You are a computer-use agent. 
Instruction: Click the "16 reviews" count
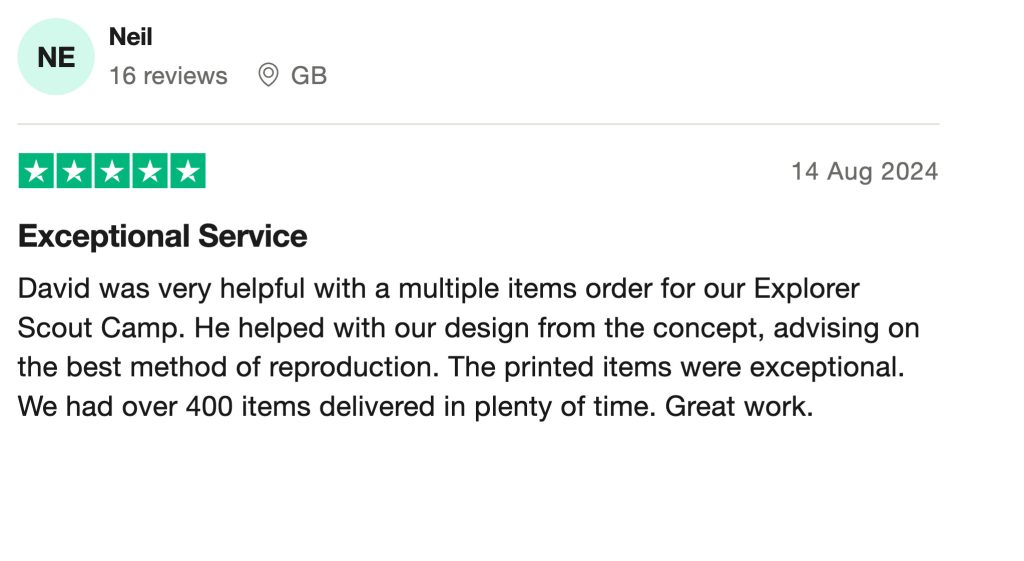point(168,76)
